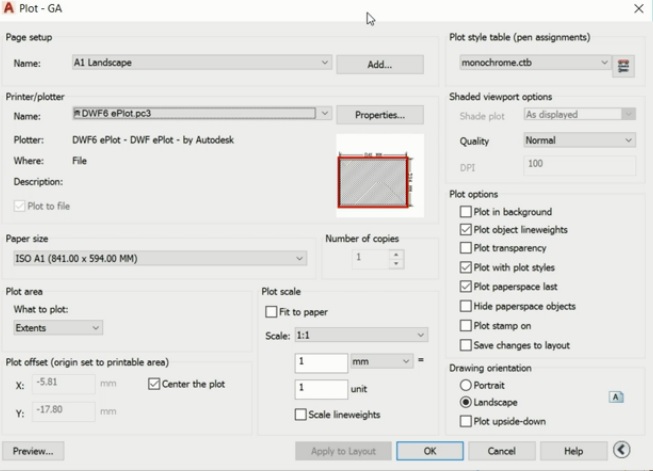Image resolution: width=653 pixels, height=471 pixels.
Task: Toggle Center the plot checkbox
Action: [x=154, y=384]
